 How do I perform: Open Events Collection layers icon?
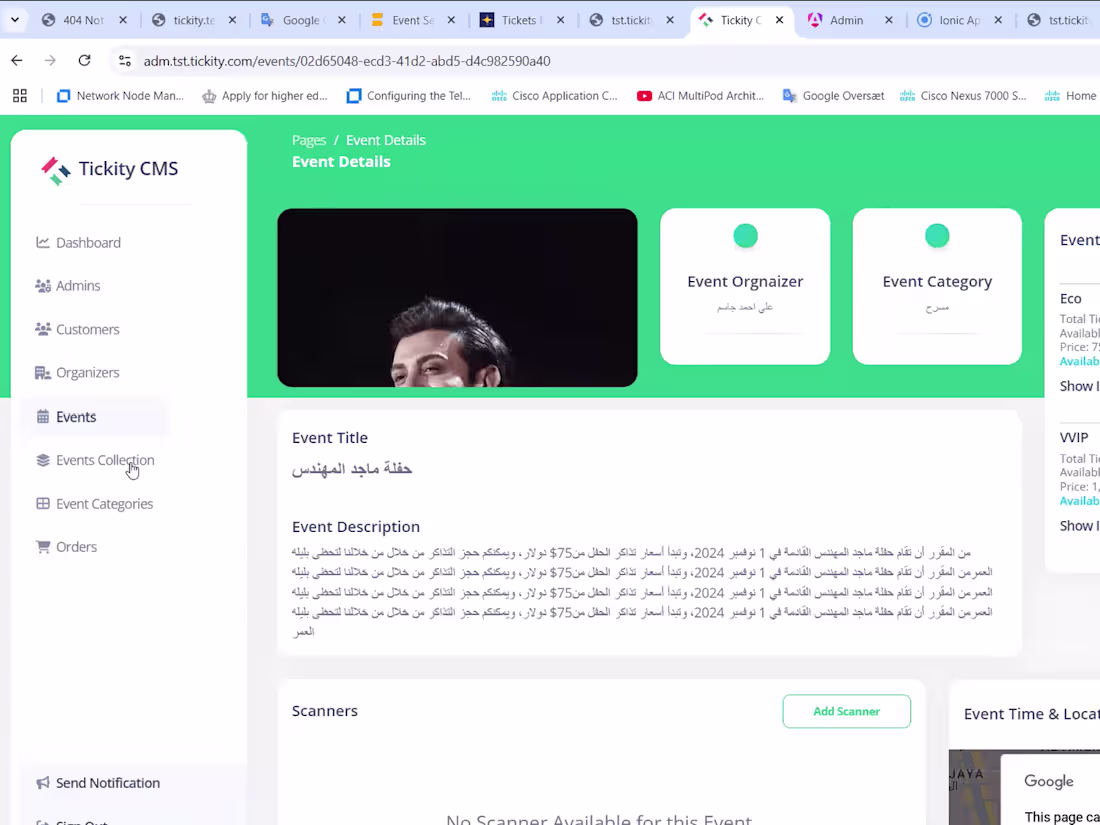click(43, 460)
